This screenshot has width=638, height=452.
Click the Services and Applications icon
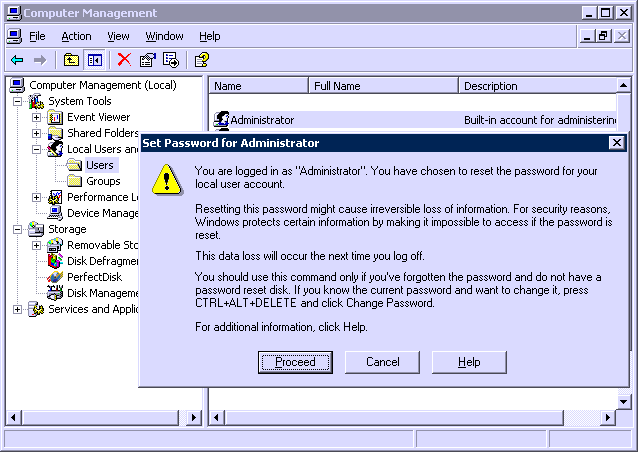point(36,309)
